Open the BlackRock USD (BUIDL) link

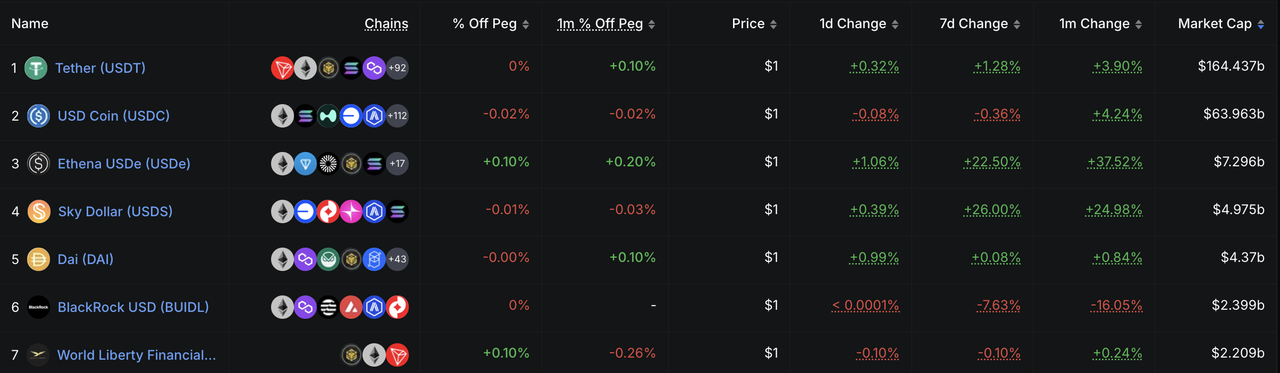(x=133, y=306)
